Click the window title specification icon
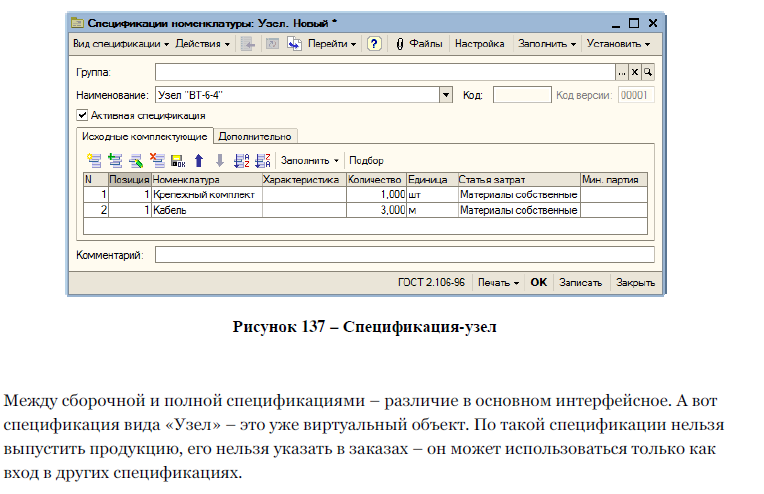The width and height of the screenshot is (764, 494). (x=77, y=23)
